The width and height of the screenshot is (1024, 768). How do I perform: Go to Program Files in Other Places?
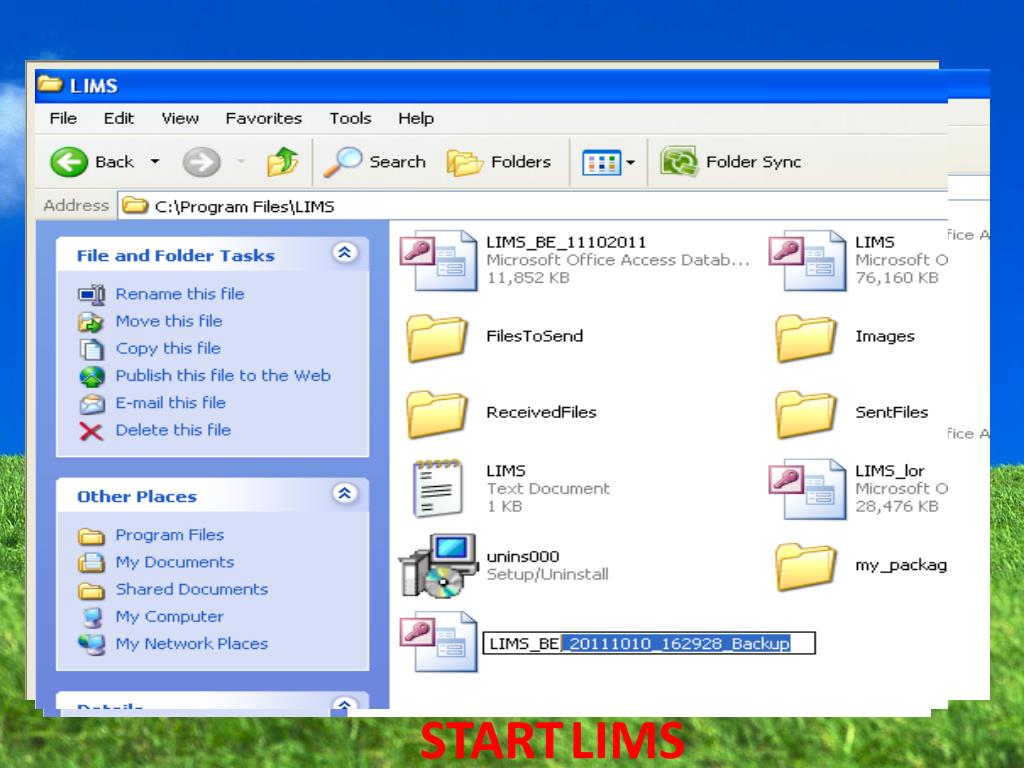pos(170,535)
